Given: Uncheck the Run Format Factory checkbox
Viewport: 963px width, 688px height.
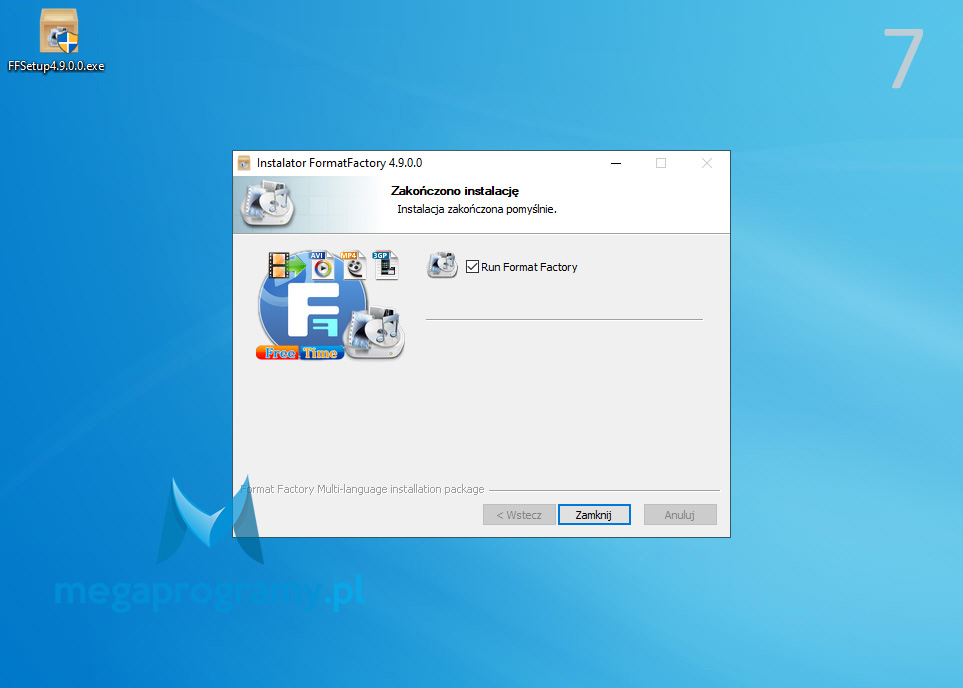Looking at the screenshot, I should [x=472, y=267].
